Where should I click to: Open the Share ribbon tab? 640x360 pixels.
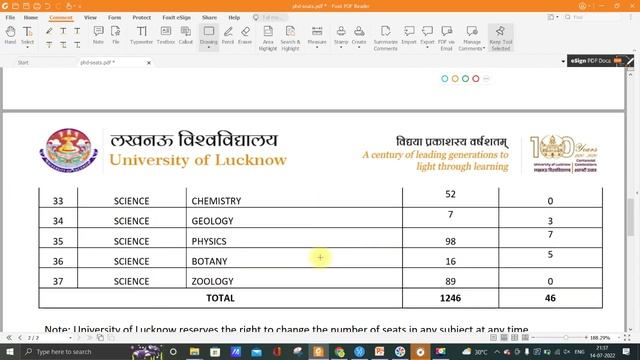(209, 18)
